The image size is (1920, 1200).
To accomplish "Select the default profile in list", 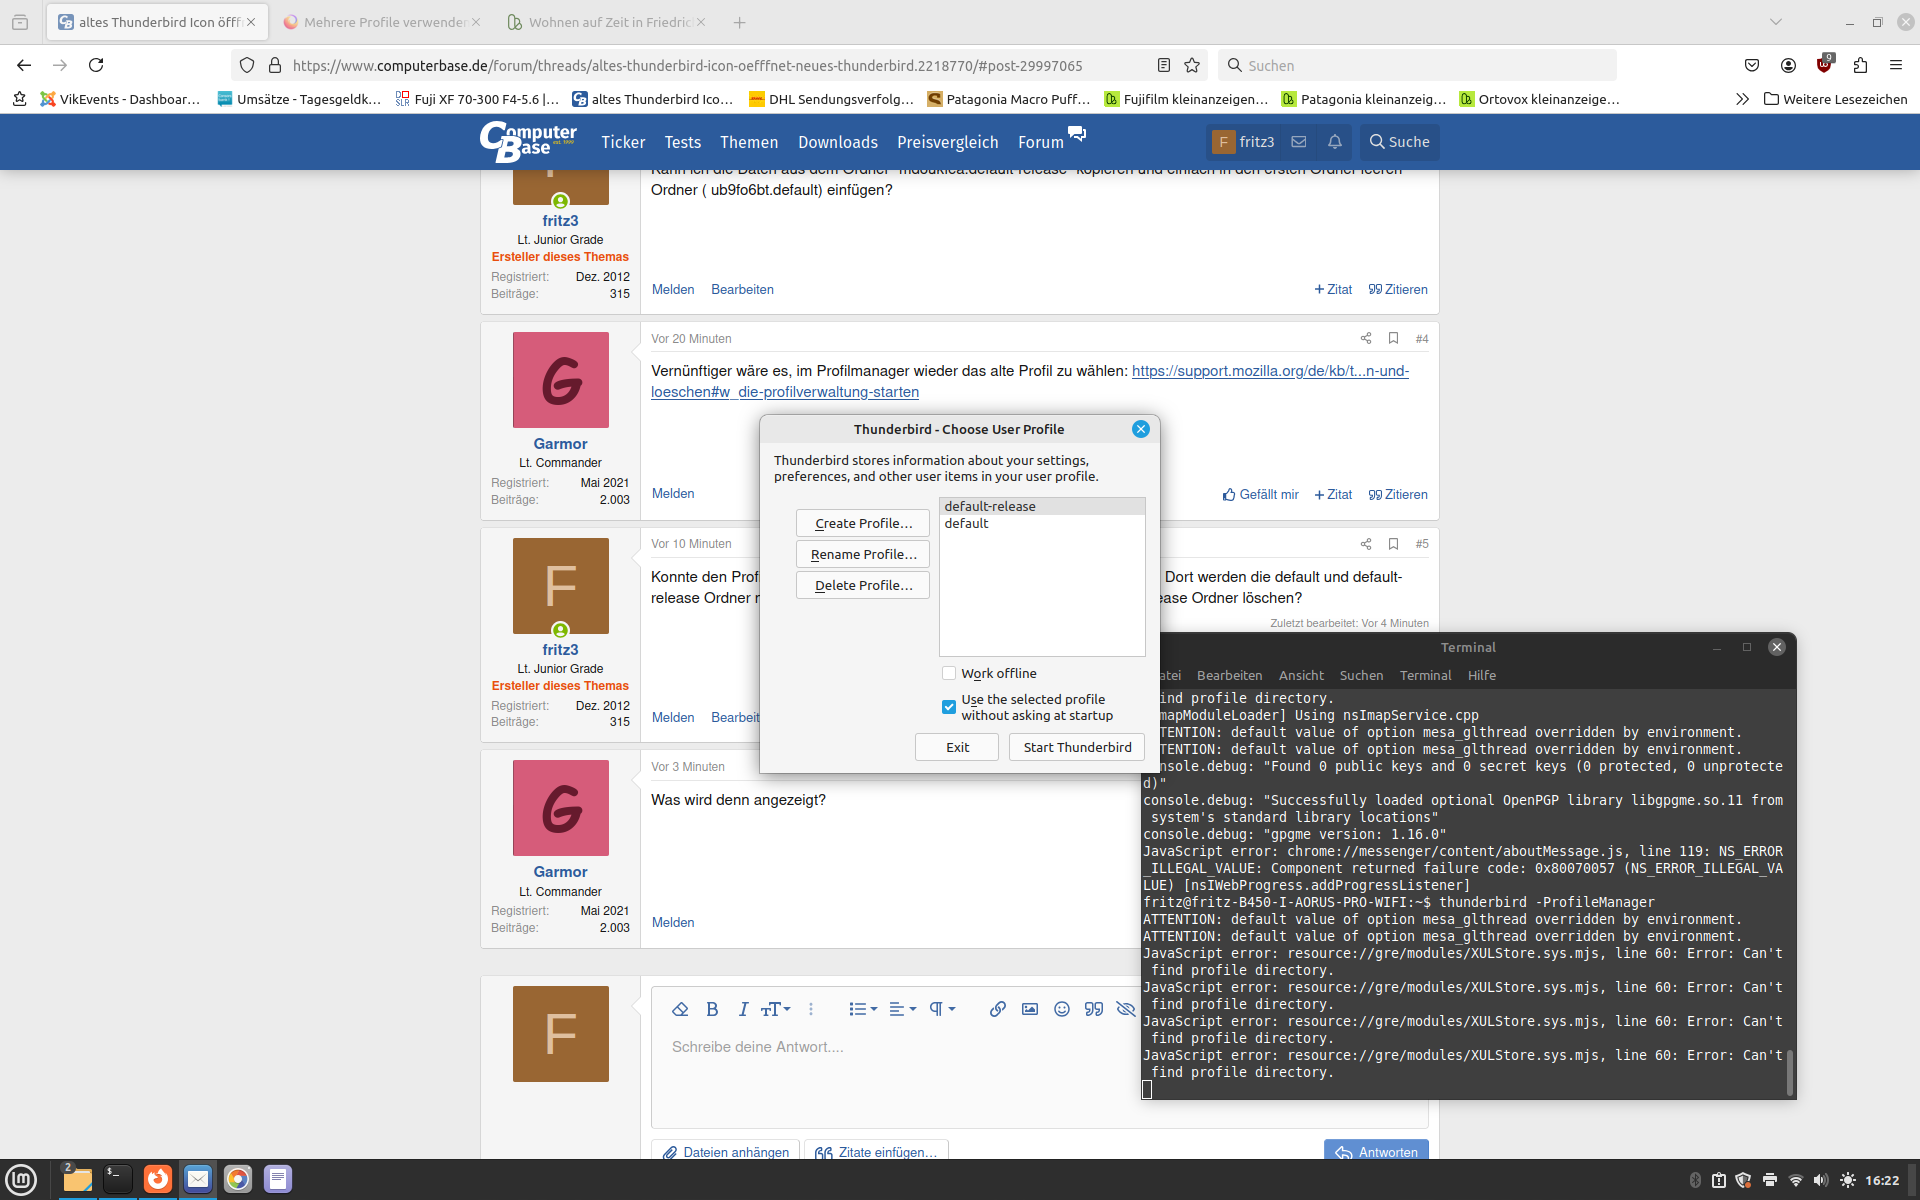I will 966,523.
